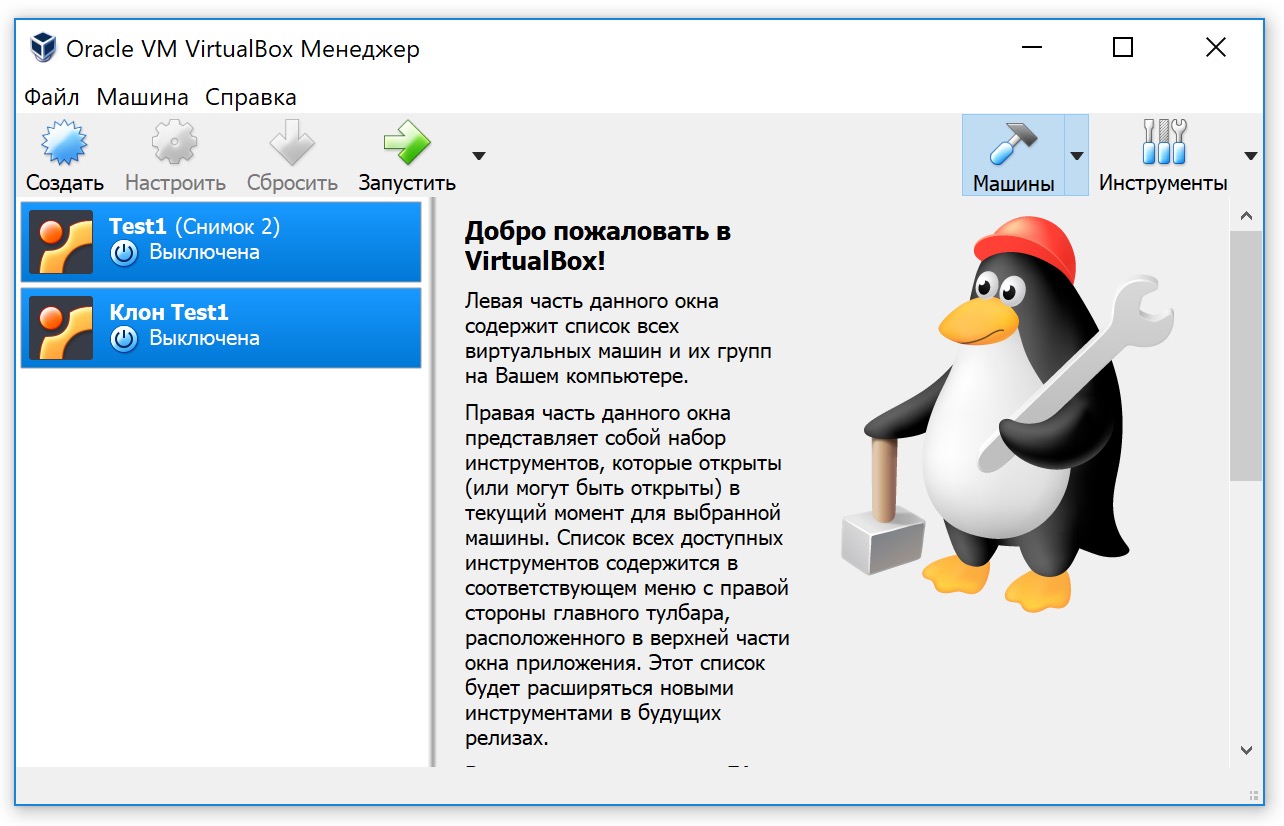Screen dimensions: 1284x826
Task: Open the Справка menu
Action: (251, 97)
